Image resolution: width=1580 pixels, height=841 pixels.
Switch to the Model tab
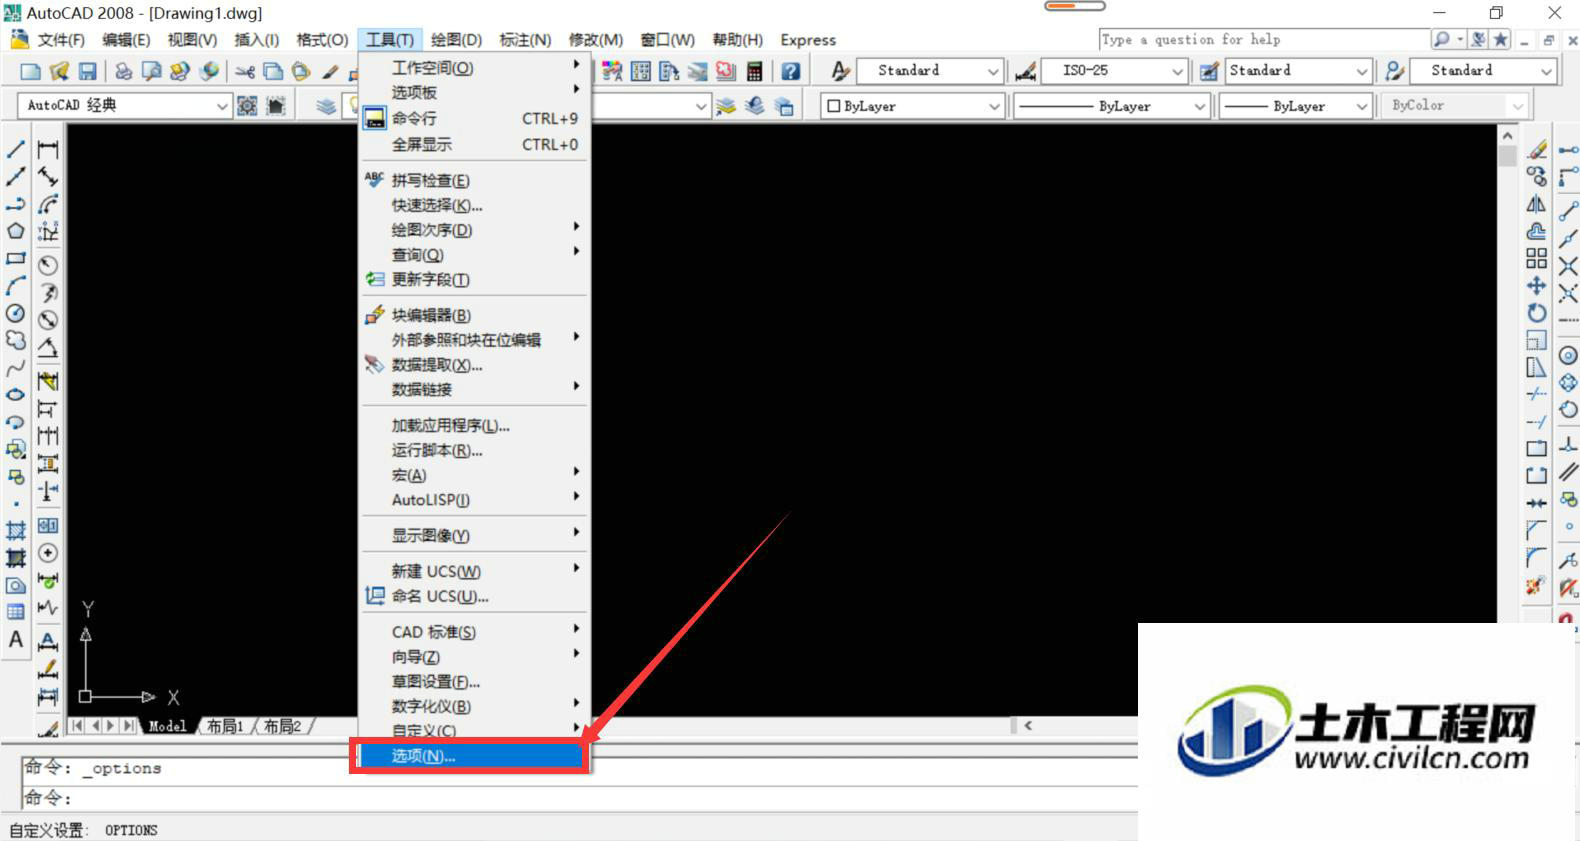[x=167, y=726]
